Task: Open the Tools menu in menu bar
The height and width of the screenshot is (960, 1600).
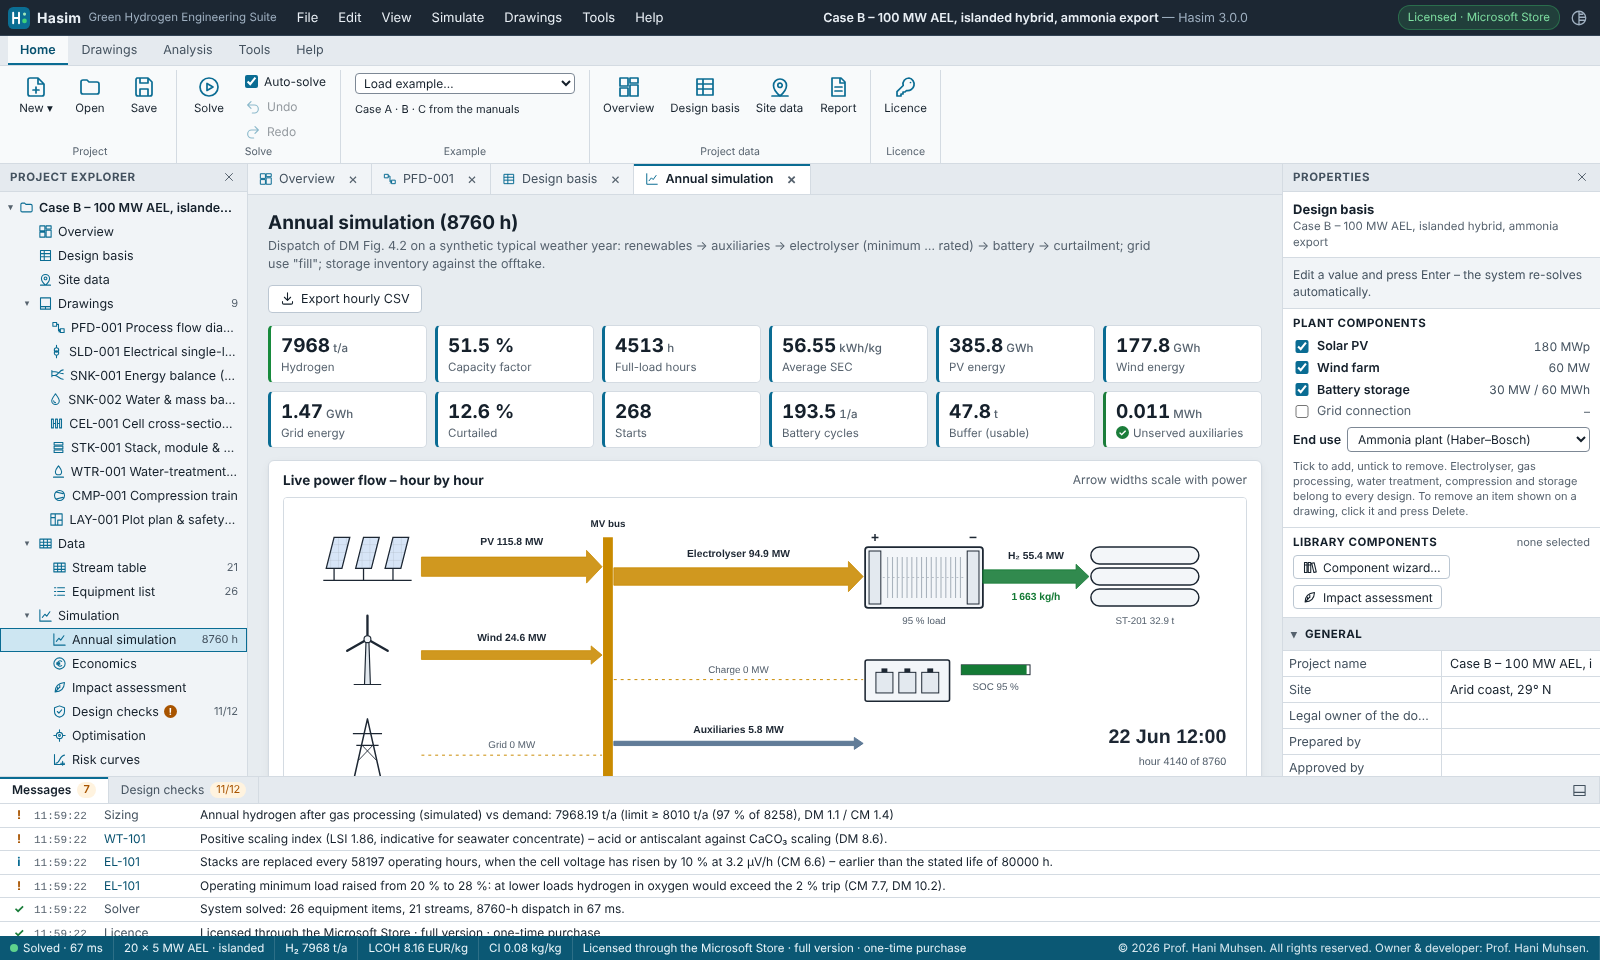Action: 599,17
